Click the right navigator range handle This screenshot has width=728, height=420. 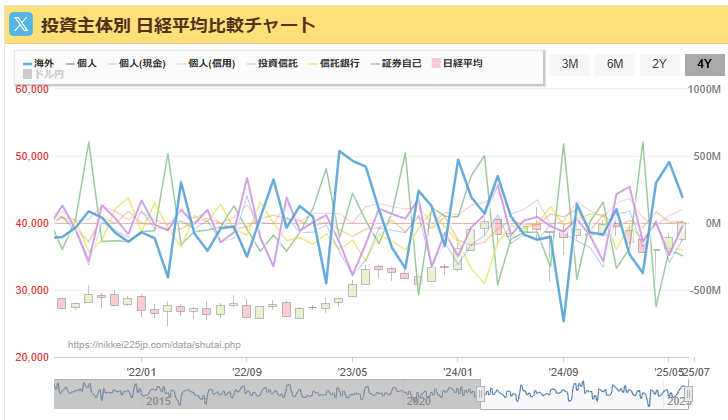689,394
